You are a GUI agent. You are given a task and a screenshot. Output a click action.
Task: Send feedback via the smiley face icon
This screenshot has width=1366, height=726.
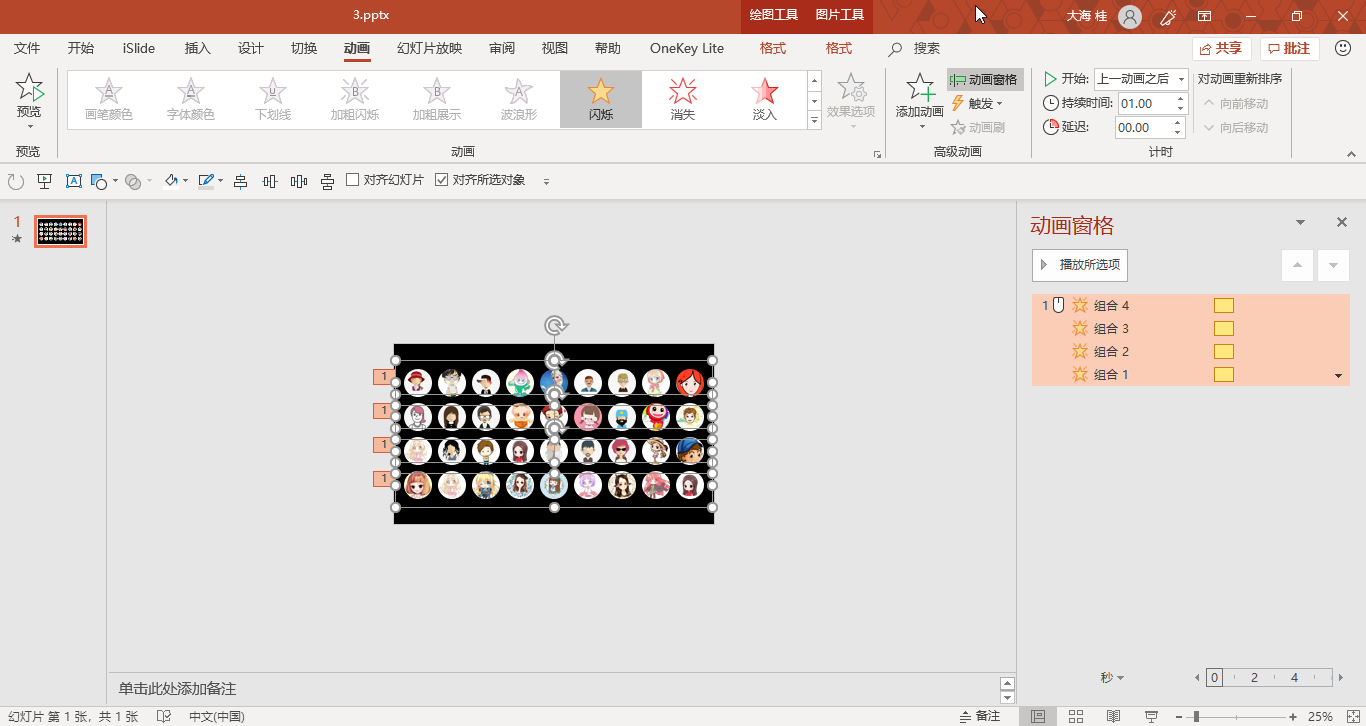[x=1343, y=48]
